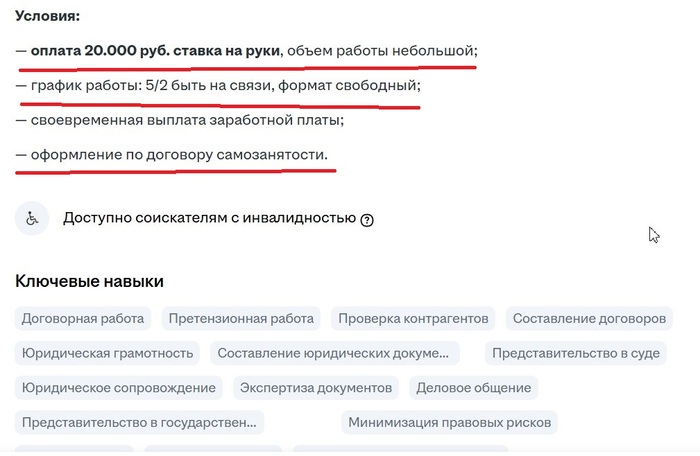Select the Проверка контрагентов tag
The width and height of the screenshot is (700, 456).
coord(413,319)
